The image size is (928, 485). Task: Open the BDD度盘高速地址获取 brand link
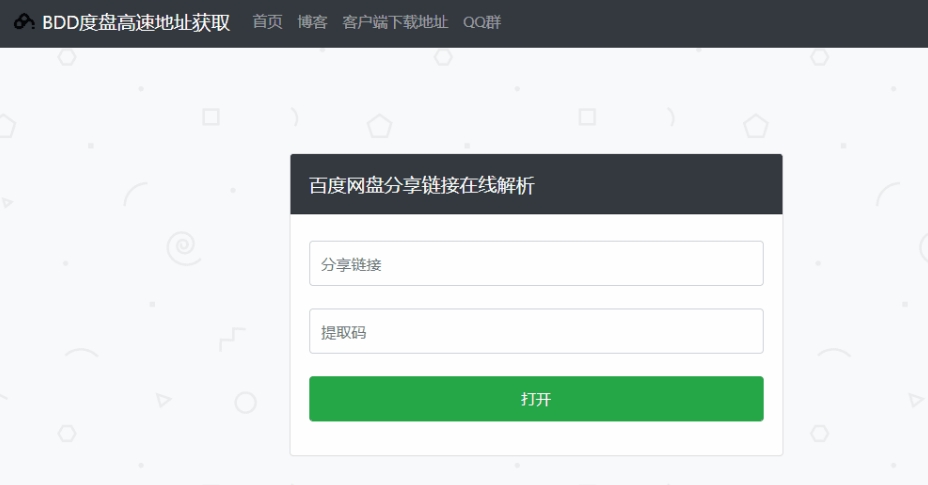pyautogui.click(x=136, y=23)
